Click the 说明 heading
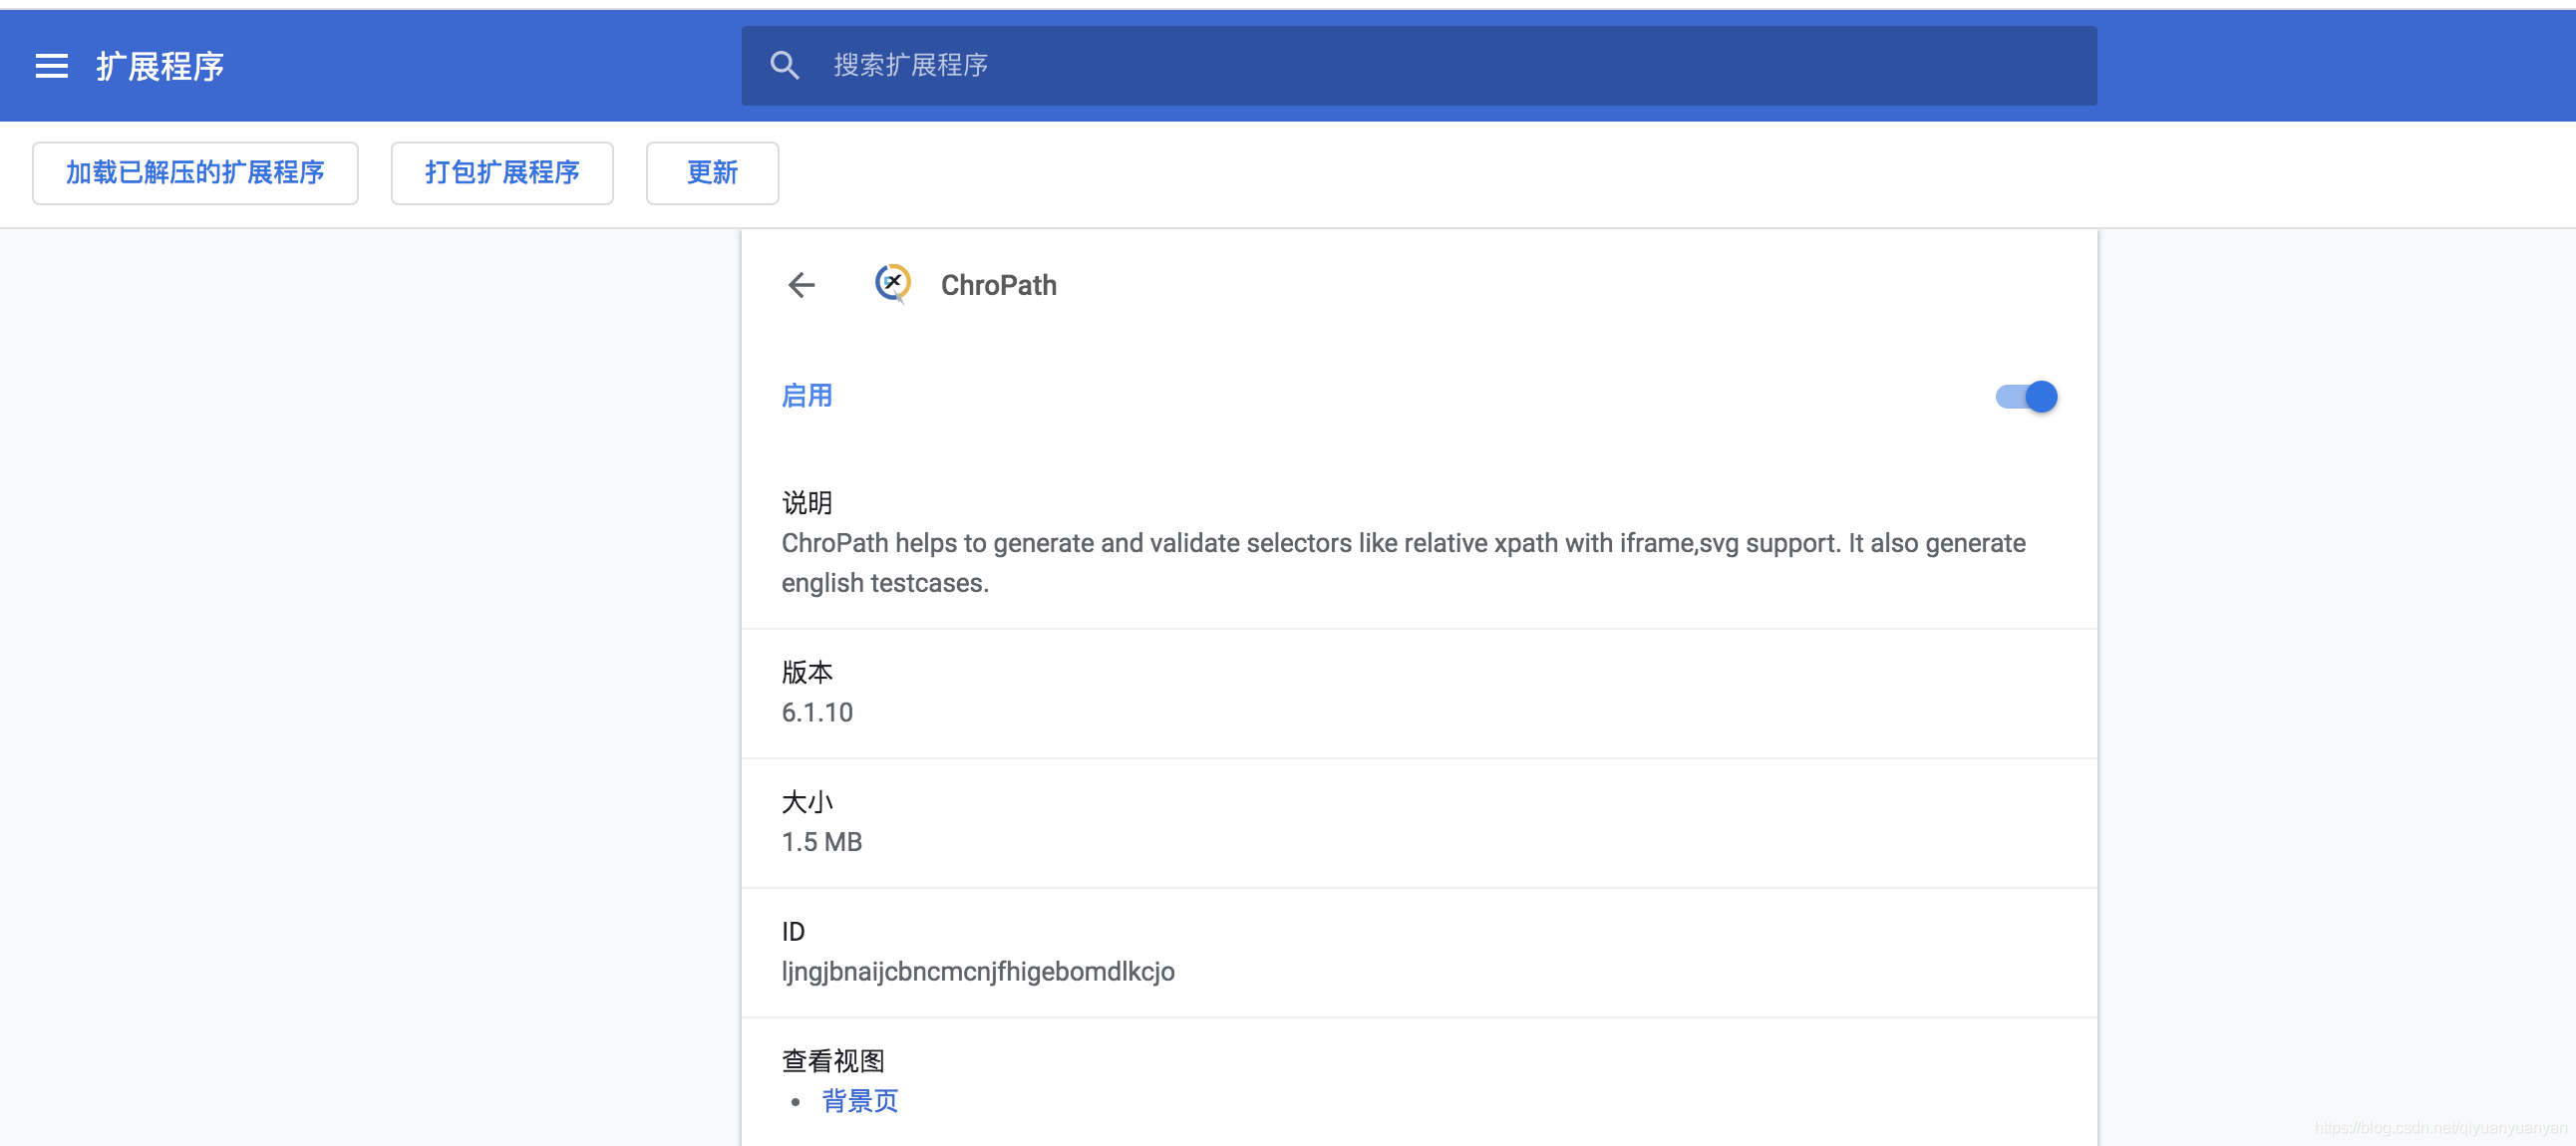Screen dimensions: 2576x1146 tap(806, 502)
